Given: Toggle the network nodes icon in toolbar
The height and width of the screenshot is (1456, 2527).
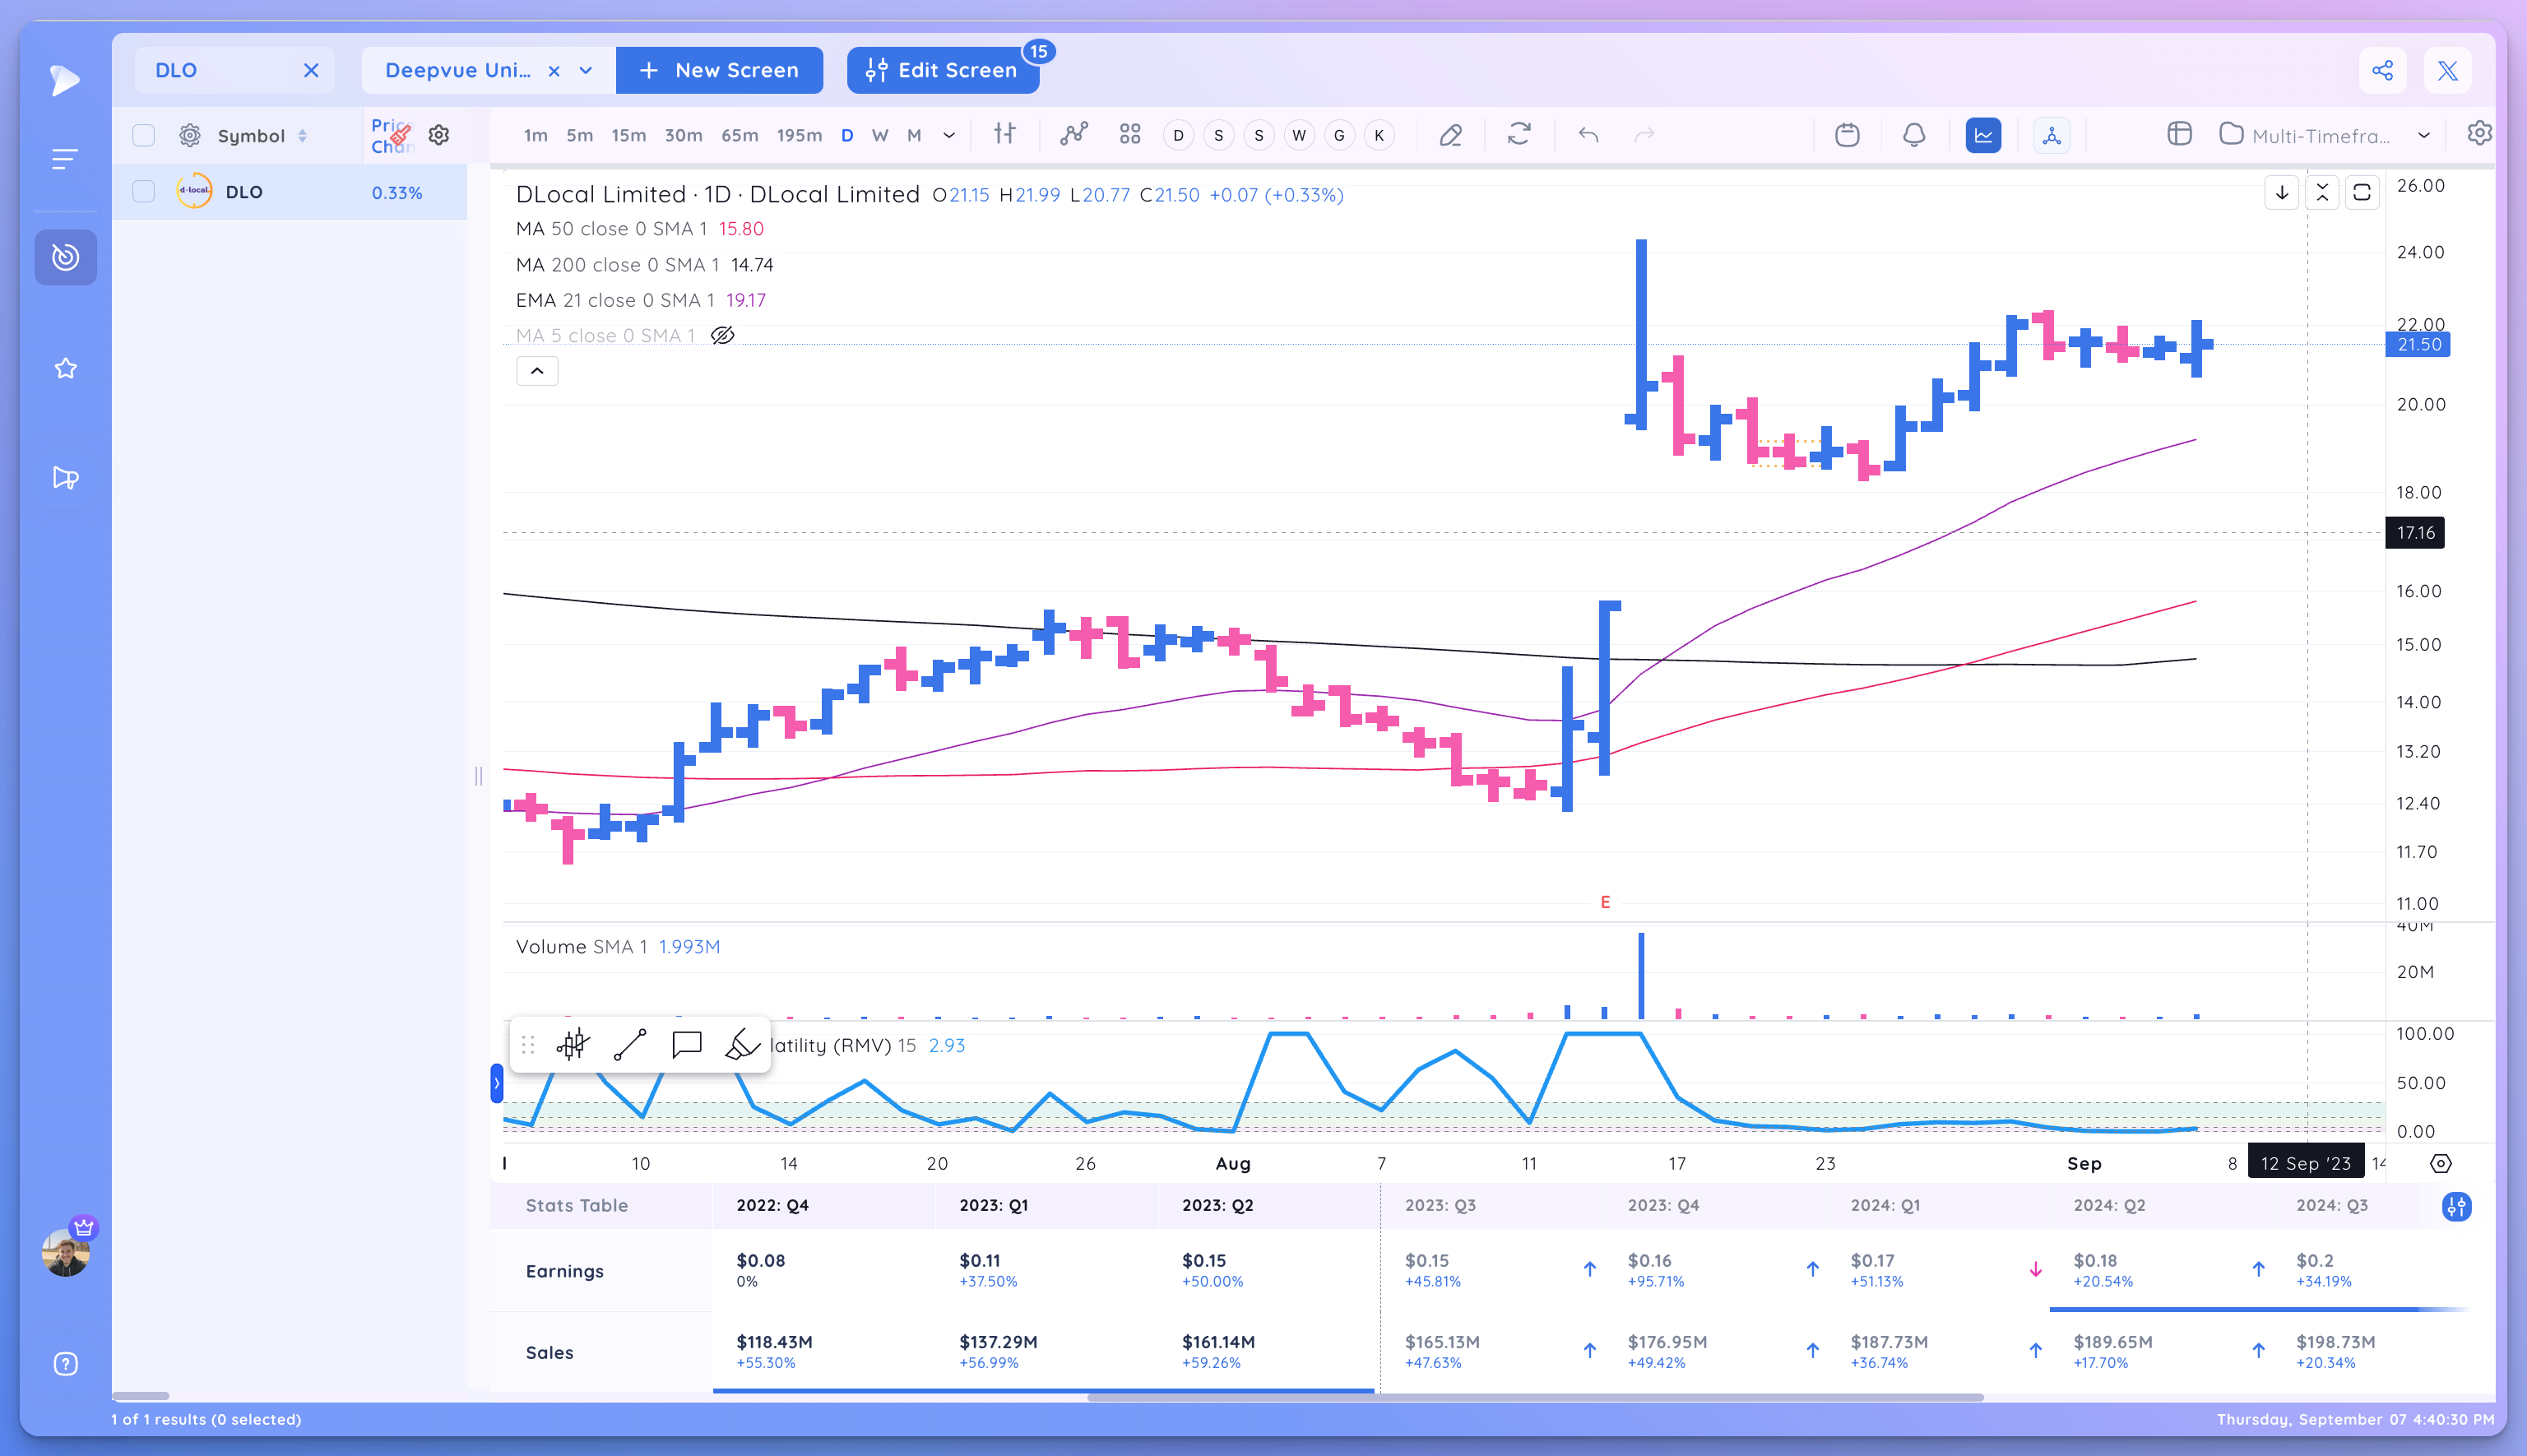Looking at the screenshot, I should click(2051, 135).
